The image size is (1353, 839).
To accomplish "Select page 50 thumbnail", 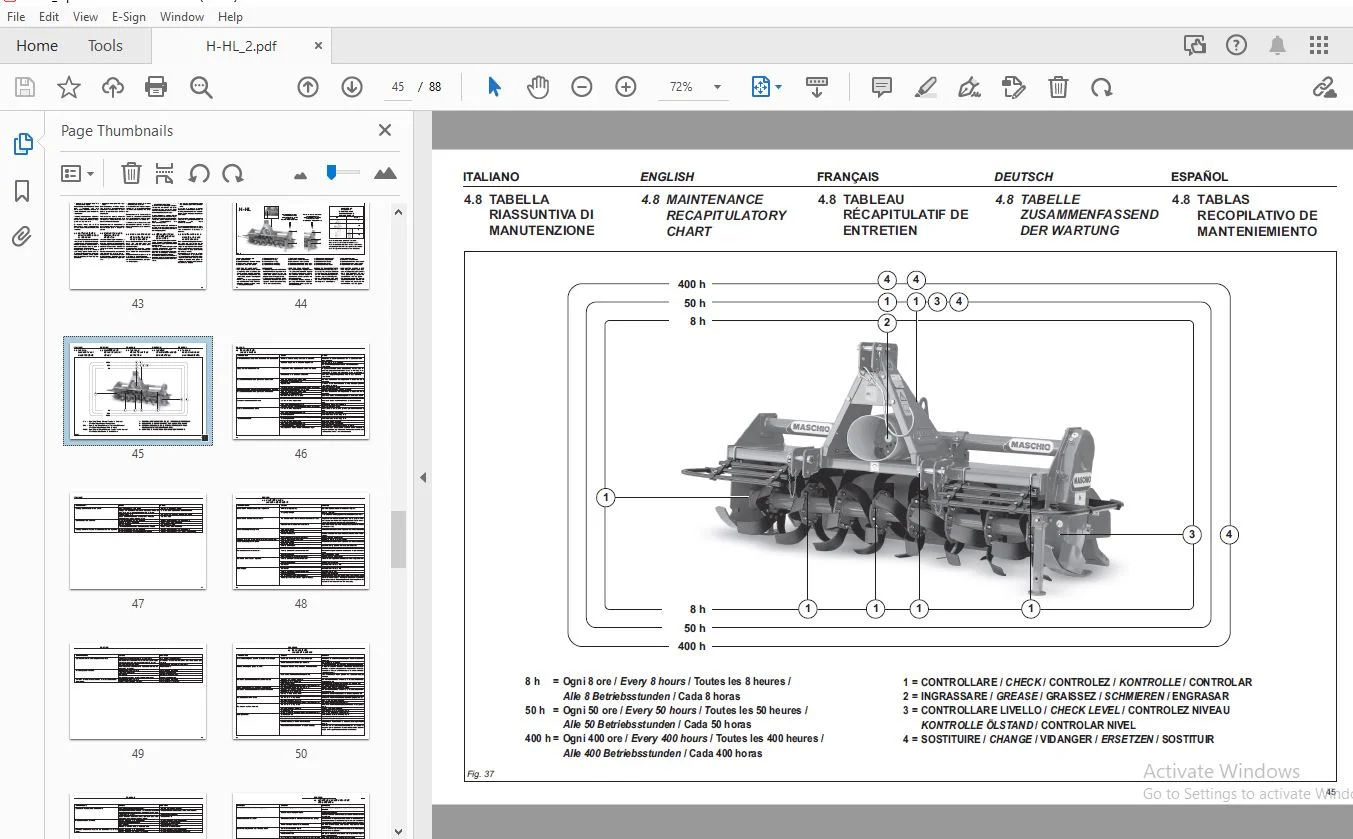I will (301, 692).
